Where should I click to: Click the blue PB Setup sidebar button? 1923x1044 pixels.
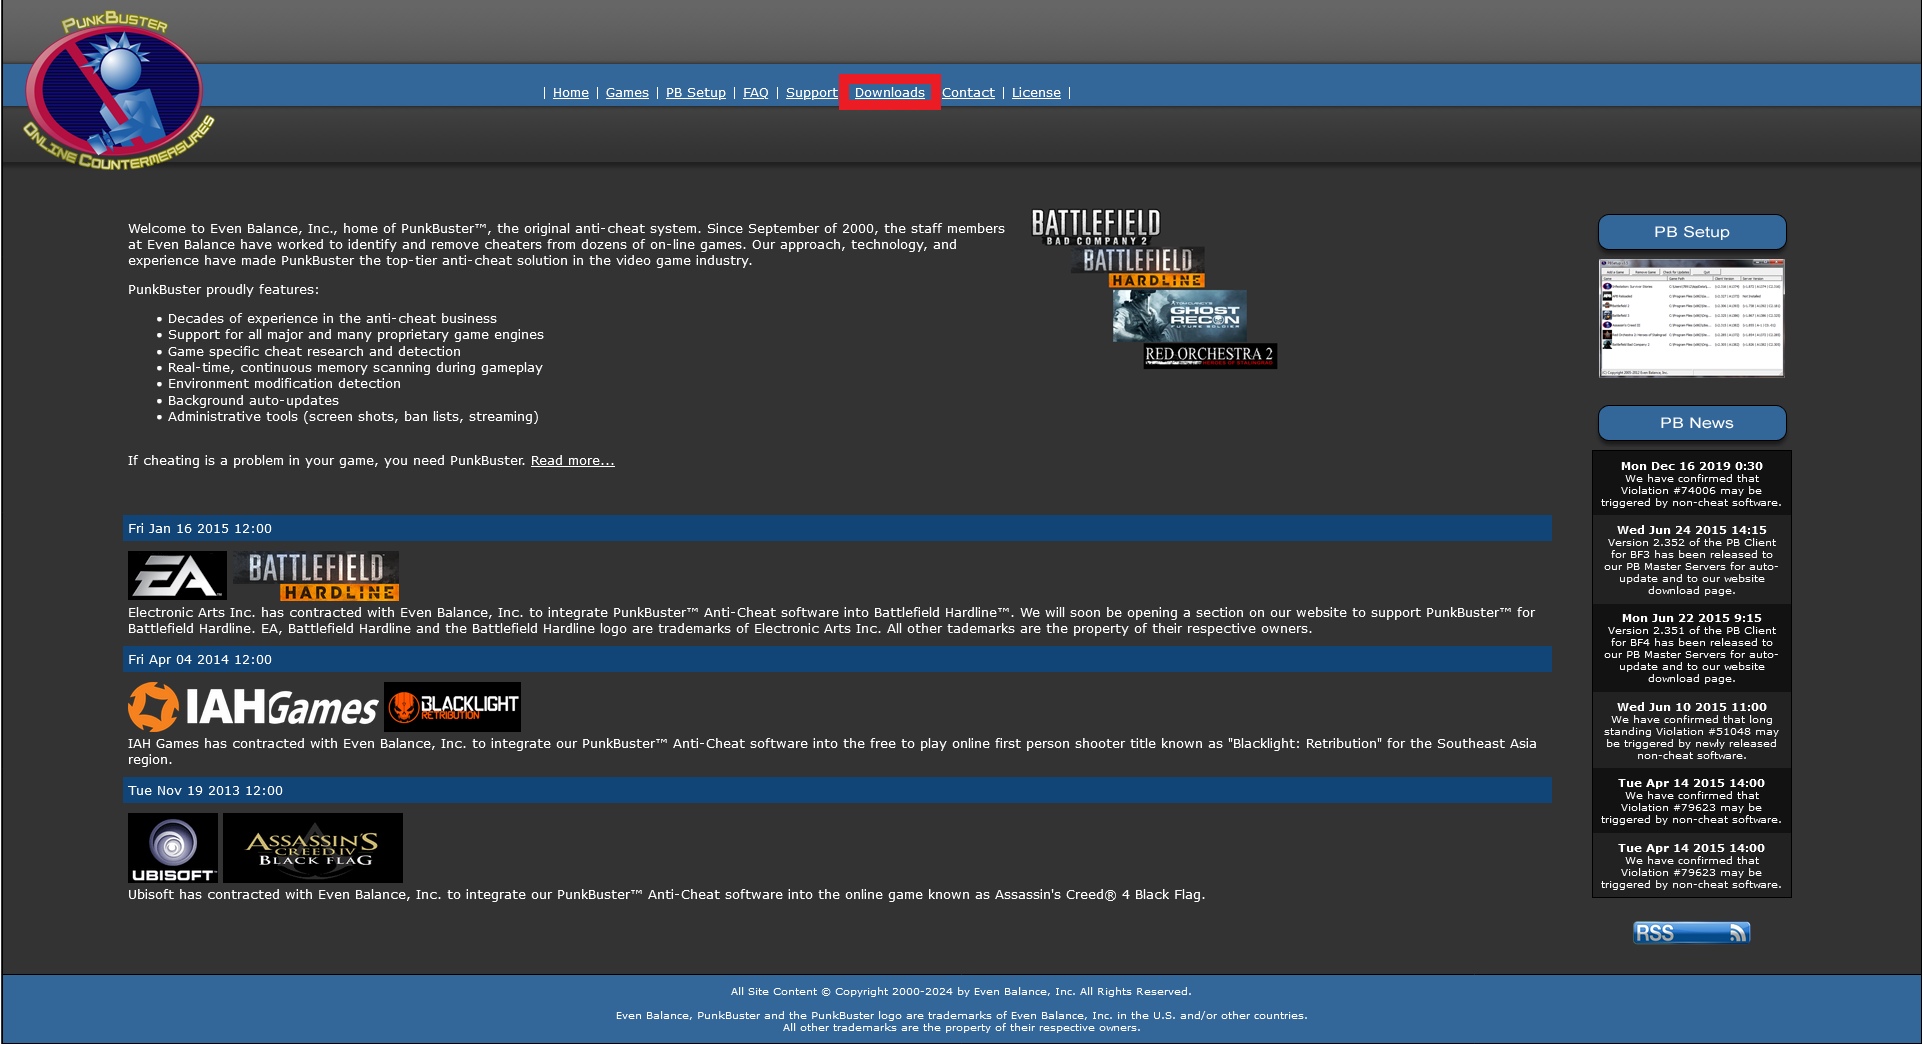point(1692,232)
